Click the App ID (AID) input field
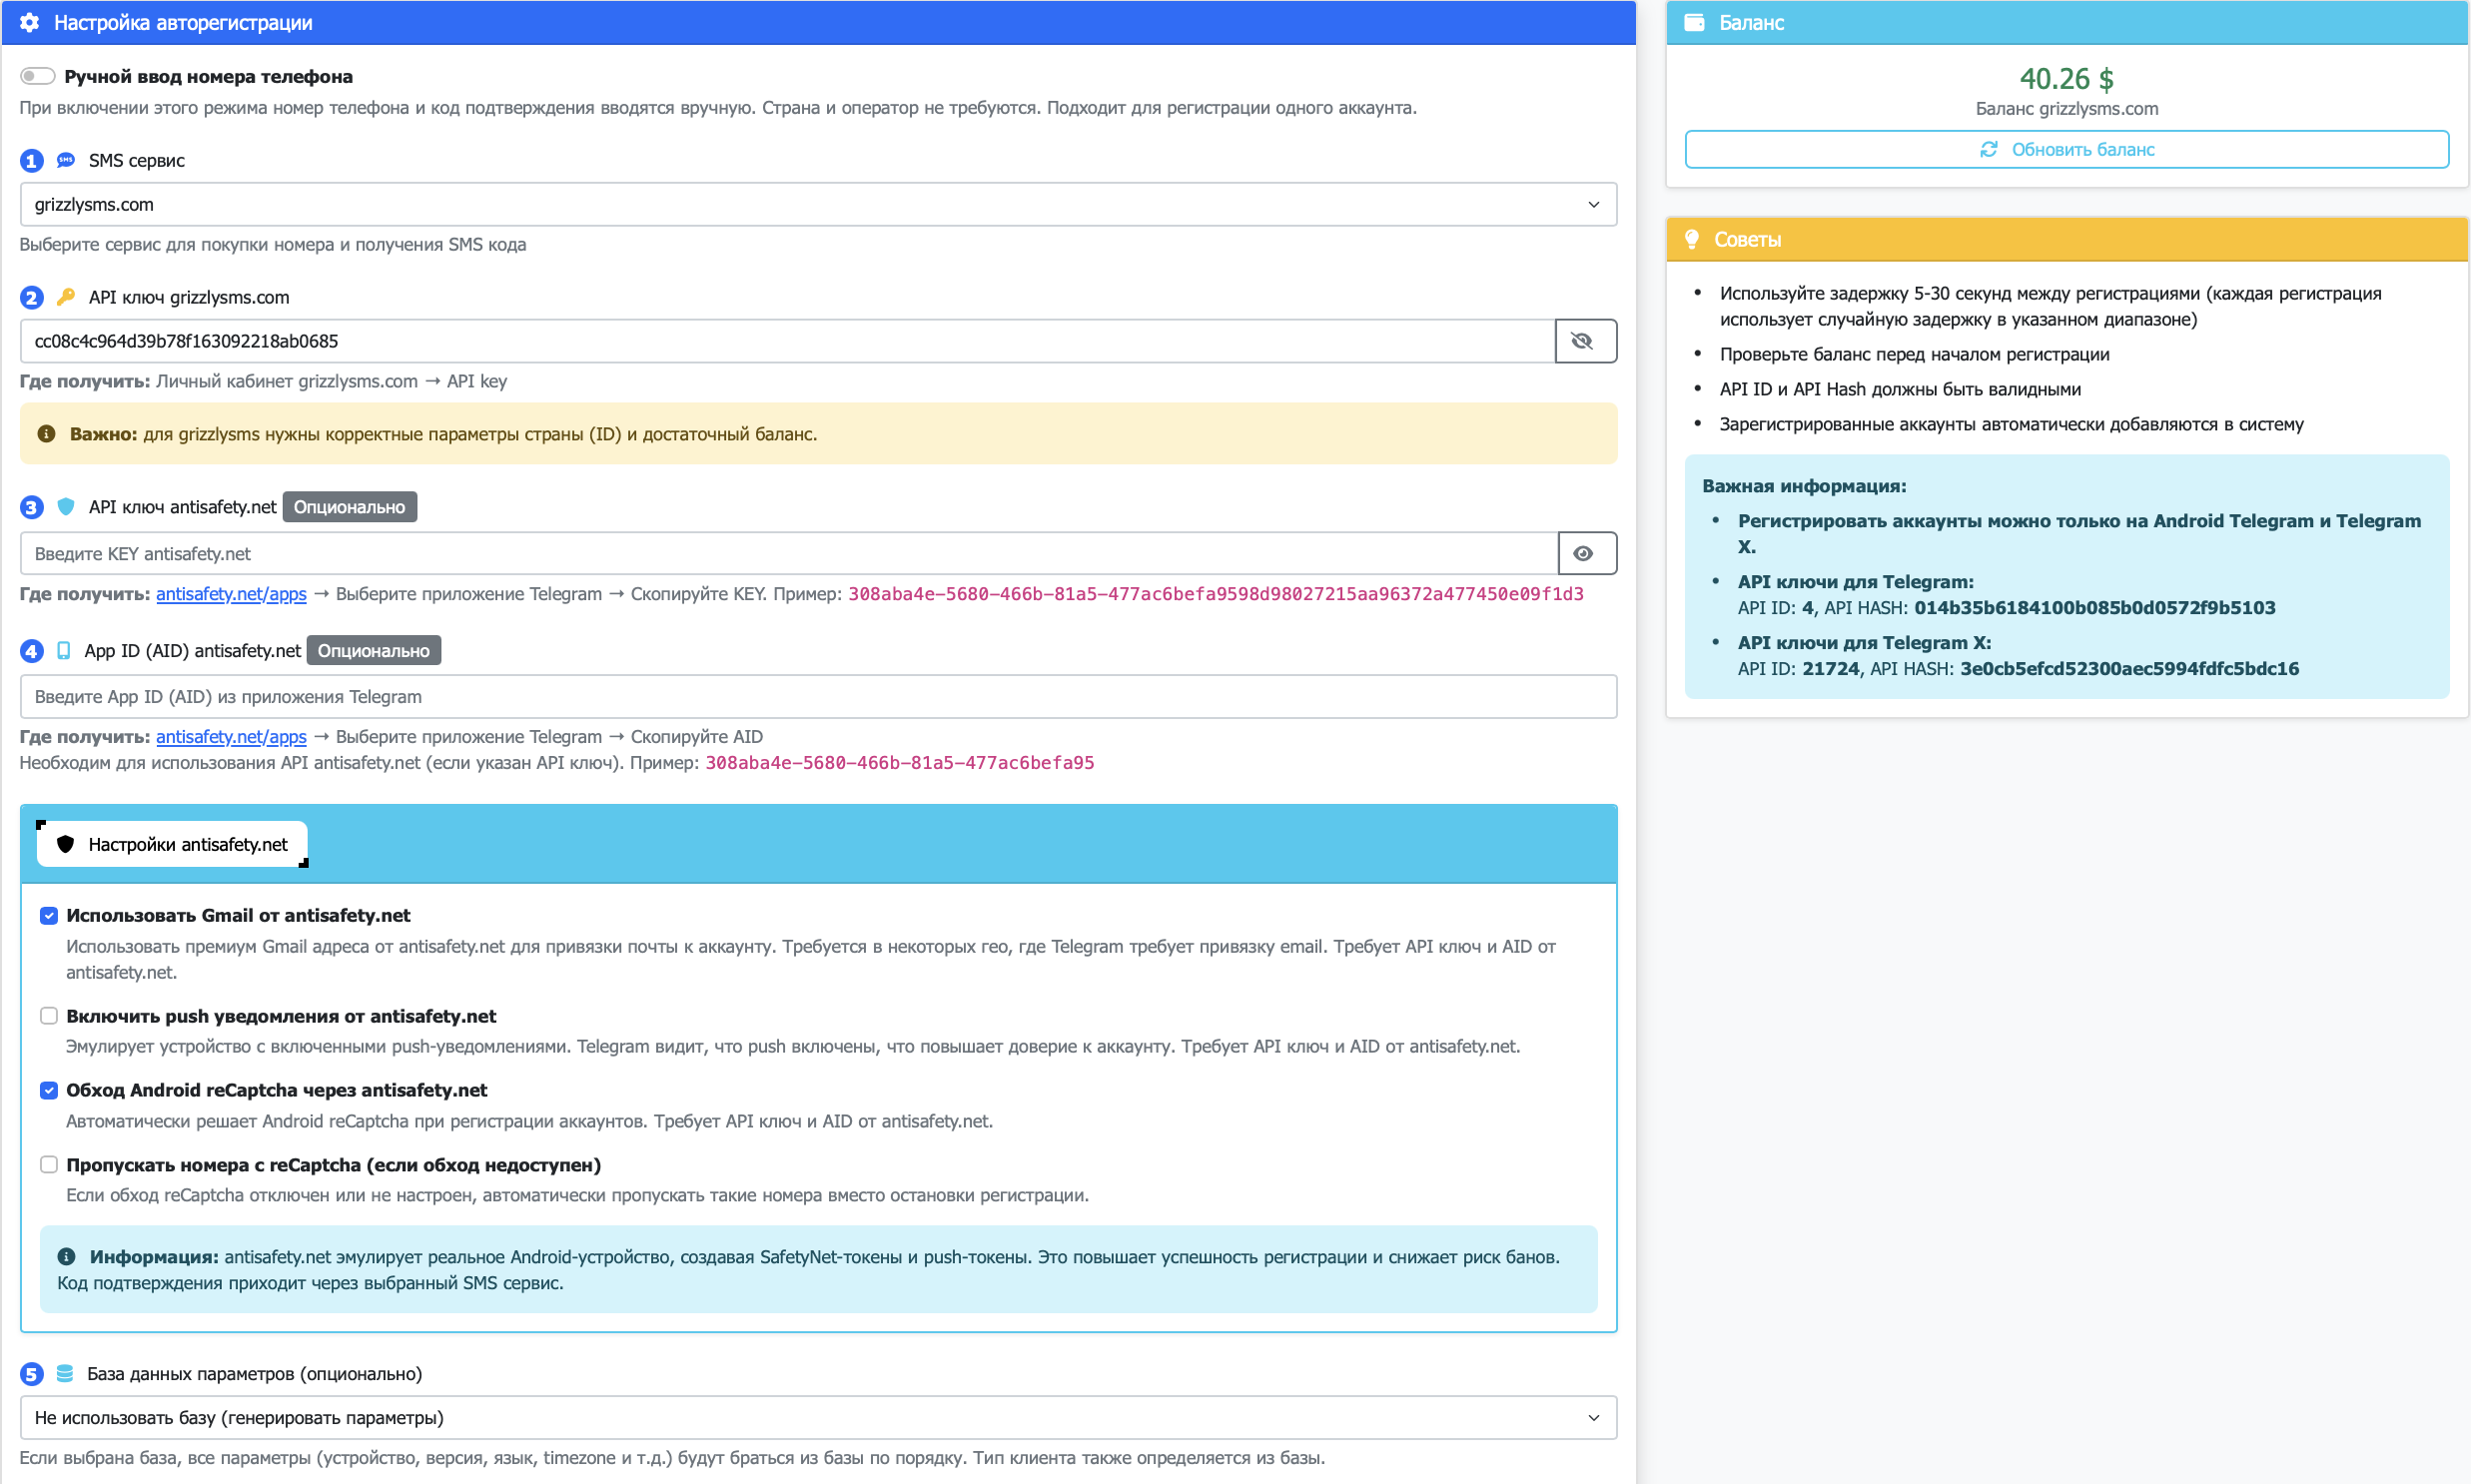Image resolution: width=2471 pixels, height=1484 pixels. click(x=817, y=696)
